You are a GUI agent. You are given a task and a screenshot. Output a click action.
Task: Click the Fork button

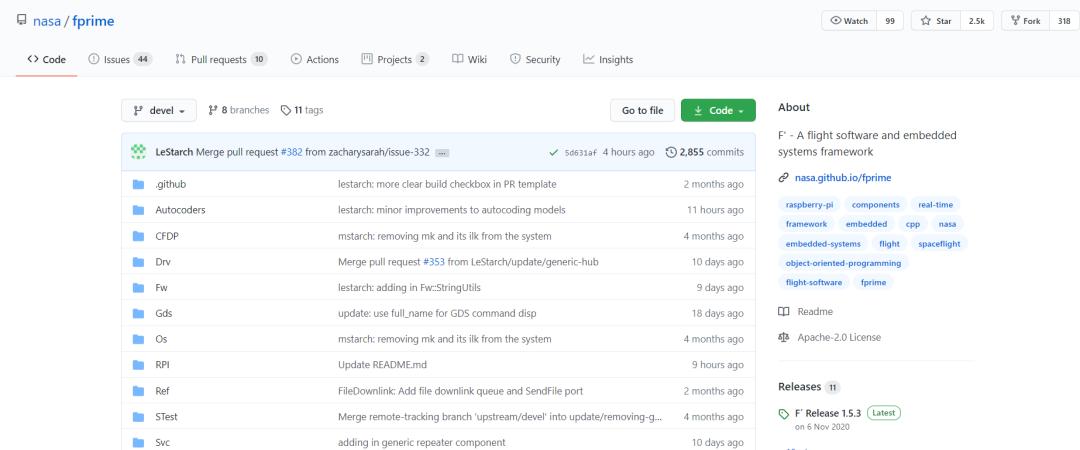pos(1026,21)
